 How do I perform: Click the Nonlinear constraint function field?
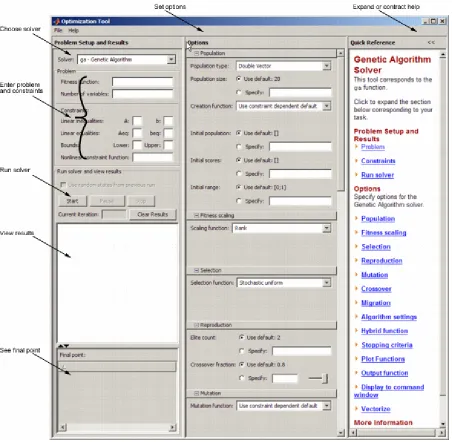click(x=153, y=157)
